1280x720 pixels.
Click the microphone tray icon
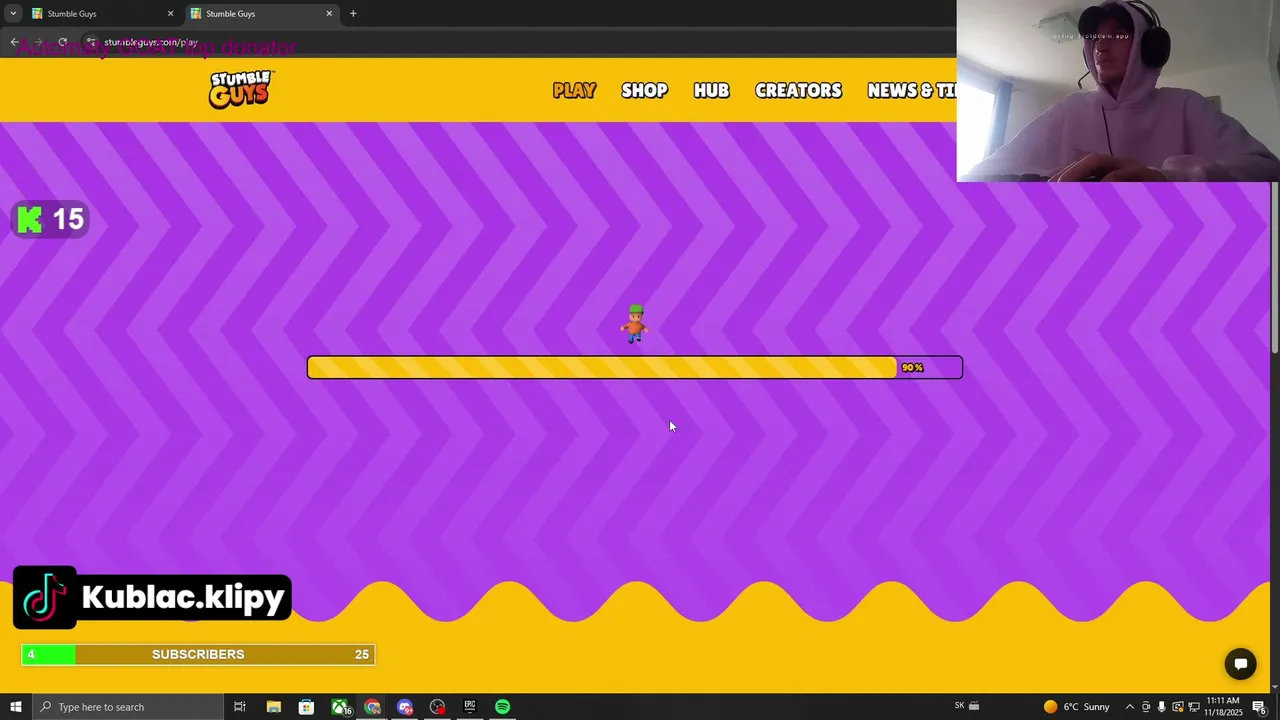pos(1161,707)
